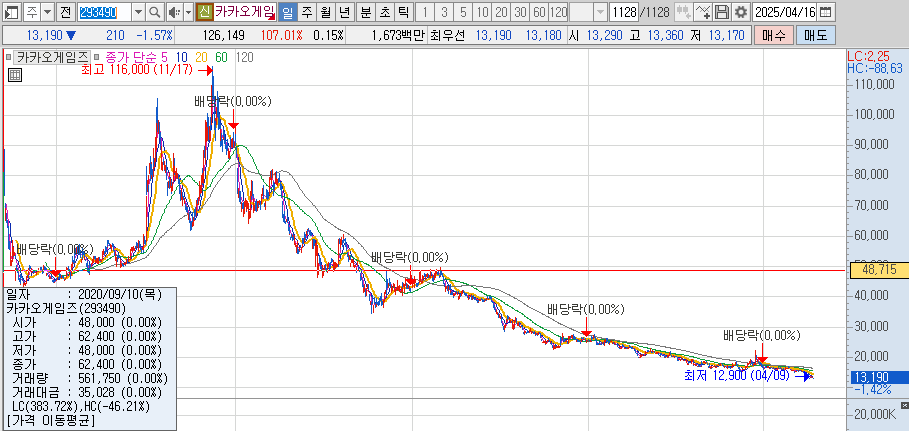Select the 주 weekly chart period
The width and height of the screenshot is (909, 431).
tap(307, 12)
